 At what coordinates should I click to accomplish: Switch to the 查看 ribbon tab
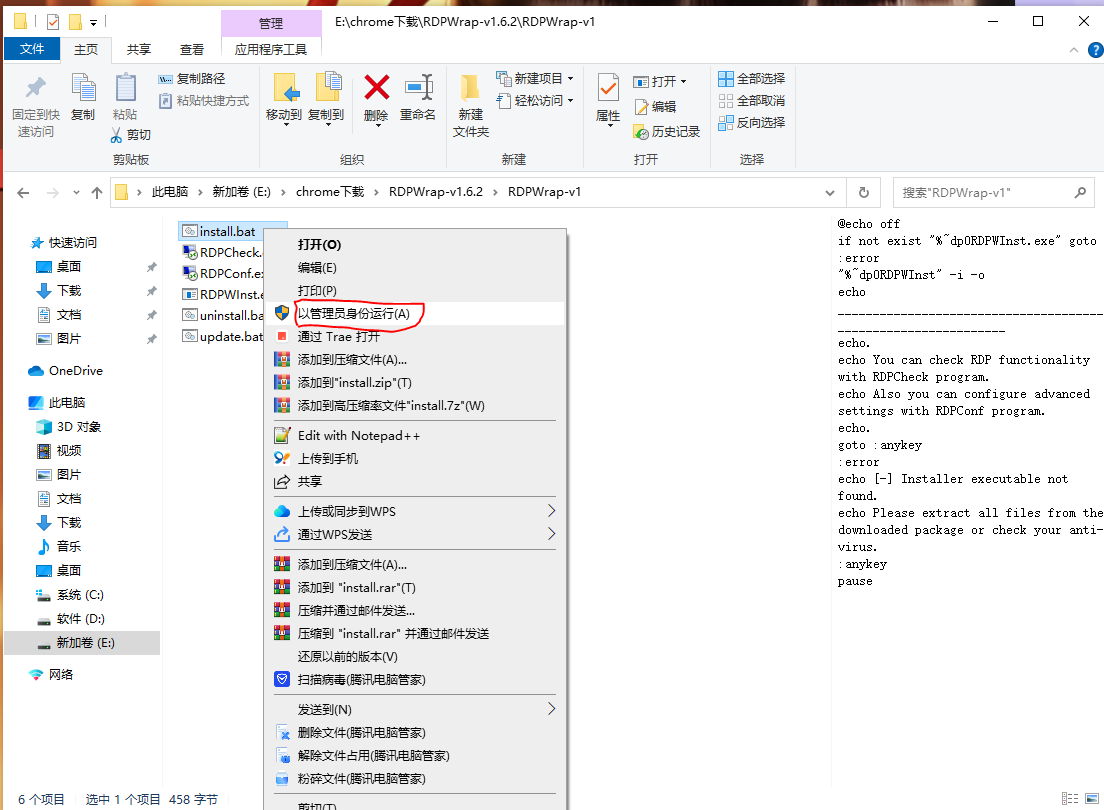coord(192,48)
